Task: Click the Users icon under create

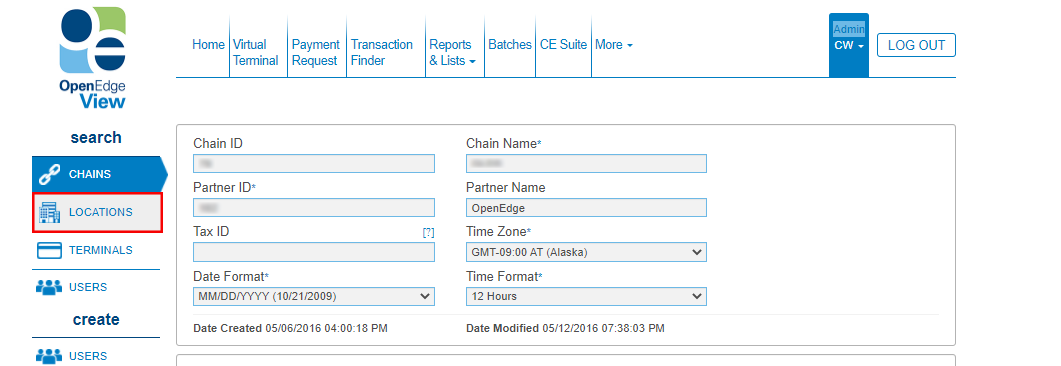Action: [x=49, y=356]
